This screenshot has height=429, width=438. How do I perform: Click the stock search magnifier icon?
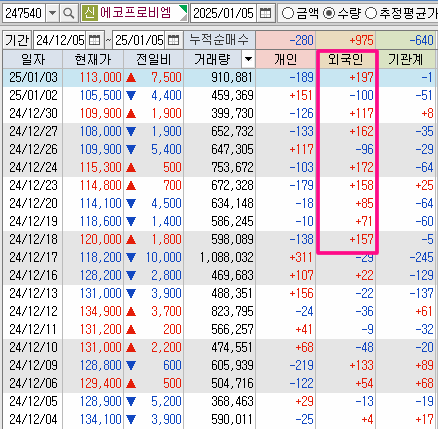(69, 13)
